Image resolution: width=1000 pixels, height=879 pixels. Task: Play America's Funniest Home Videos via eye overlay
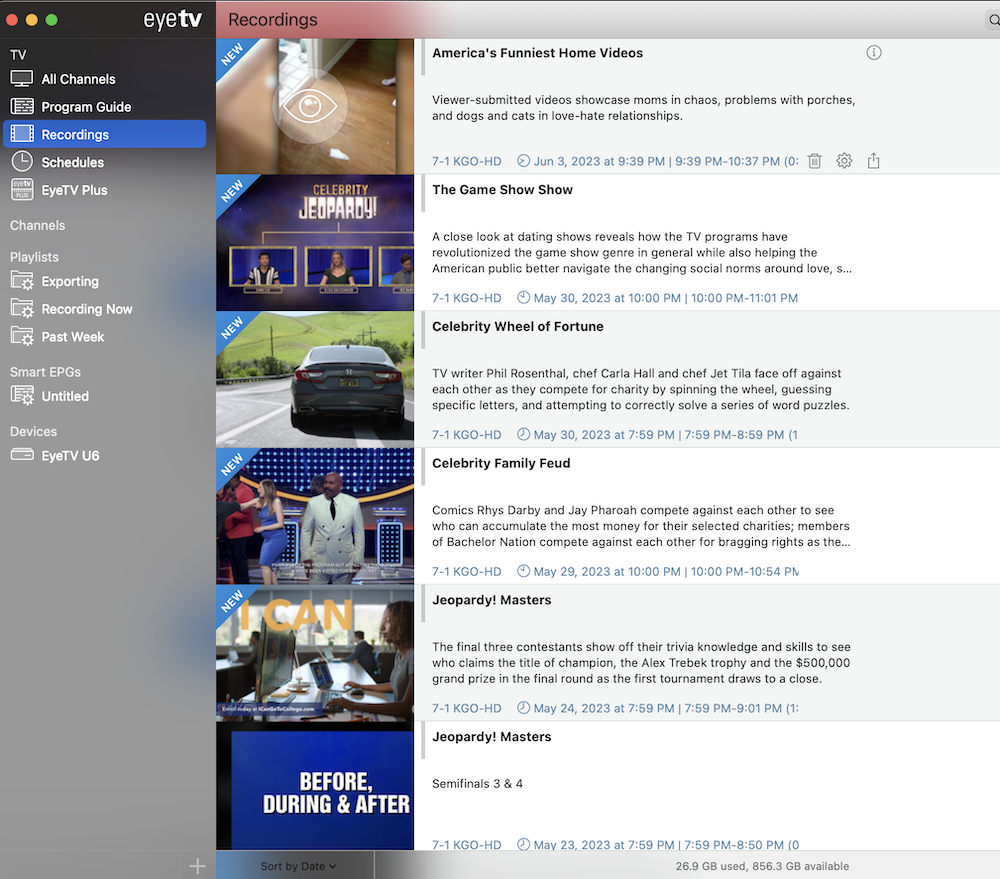310,106
